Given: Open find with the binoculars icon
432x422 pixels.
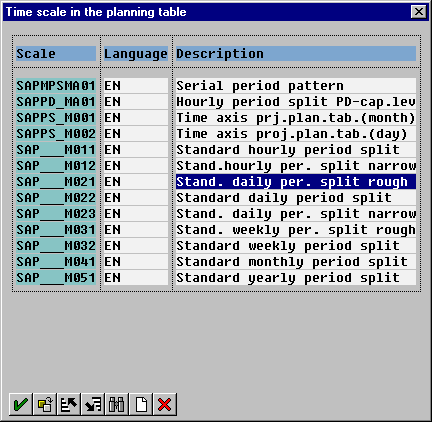Looking at the screenshot, I should (117, 404).
